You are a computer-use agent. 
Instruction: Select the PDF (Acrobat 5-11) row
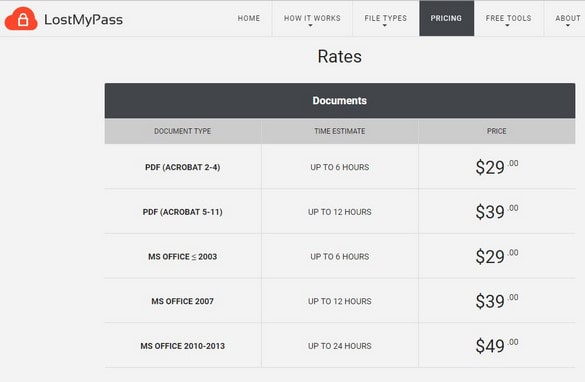coord(340,212)
